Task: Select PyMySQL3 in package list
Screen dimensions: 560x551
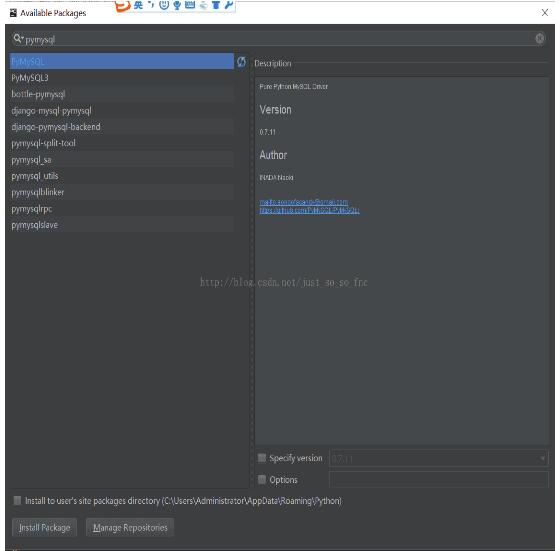Action: [122, 78]
